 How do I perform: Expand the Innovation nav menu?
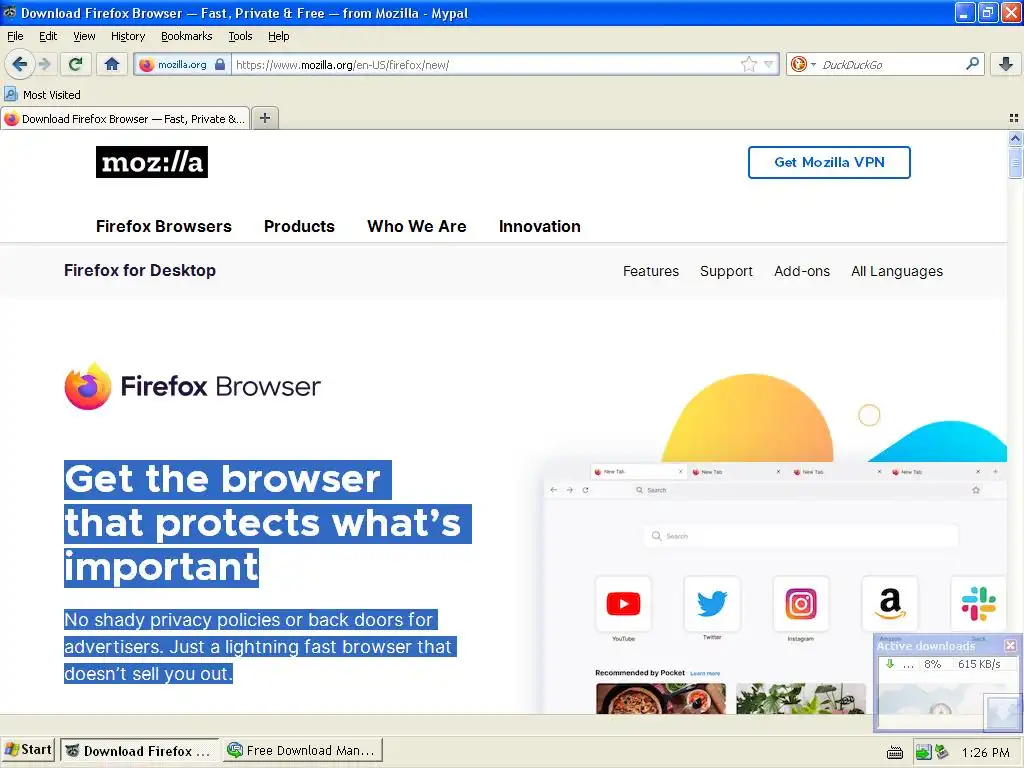(x=539, y=226)
